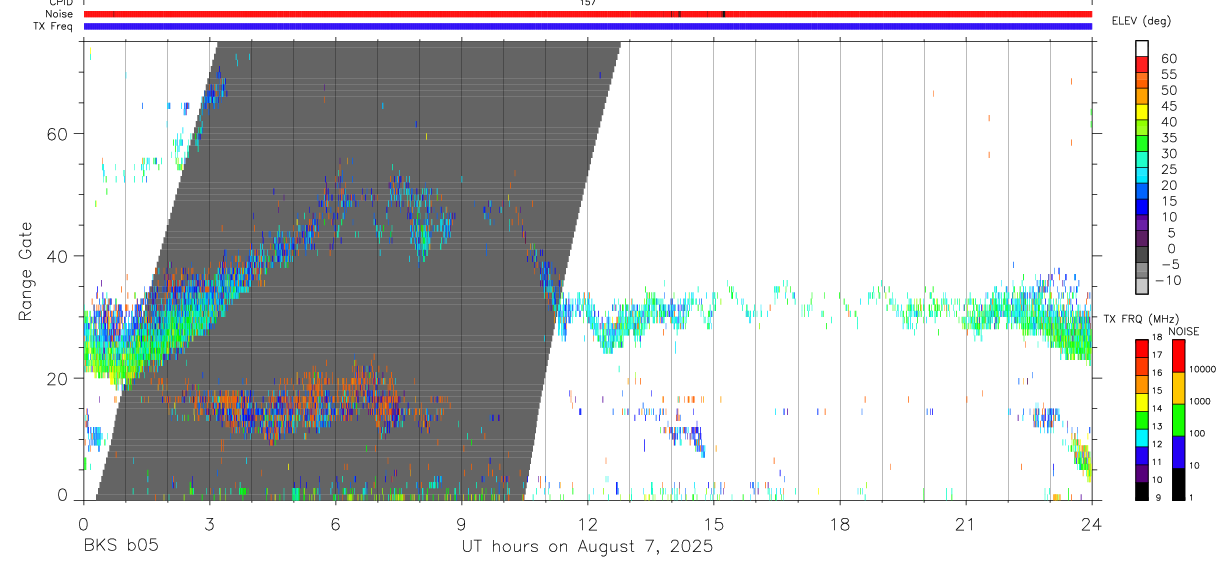Click noise legend label '1'
Viewport: 1228px width, 567px height.
coord(1190,498)
